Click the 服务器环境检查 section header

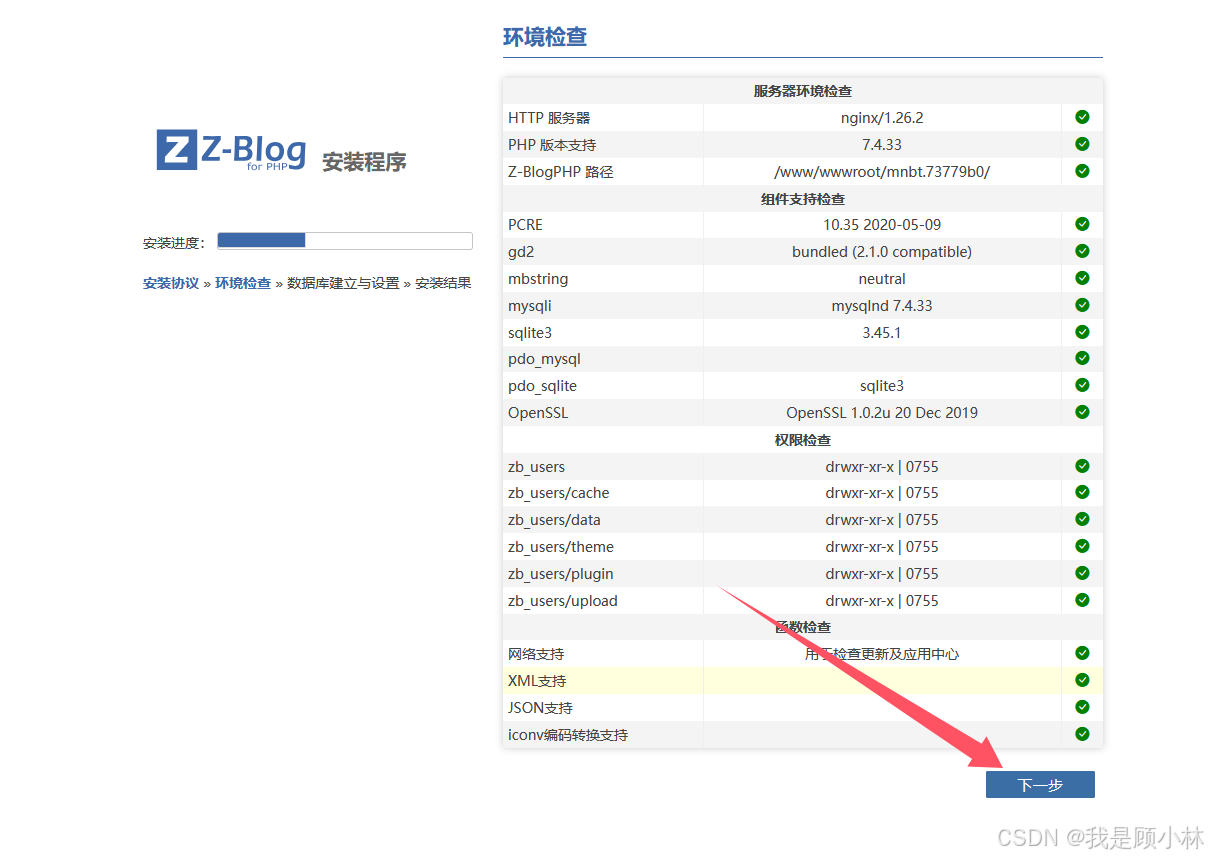pyautogui.click(x=803, y=91)
